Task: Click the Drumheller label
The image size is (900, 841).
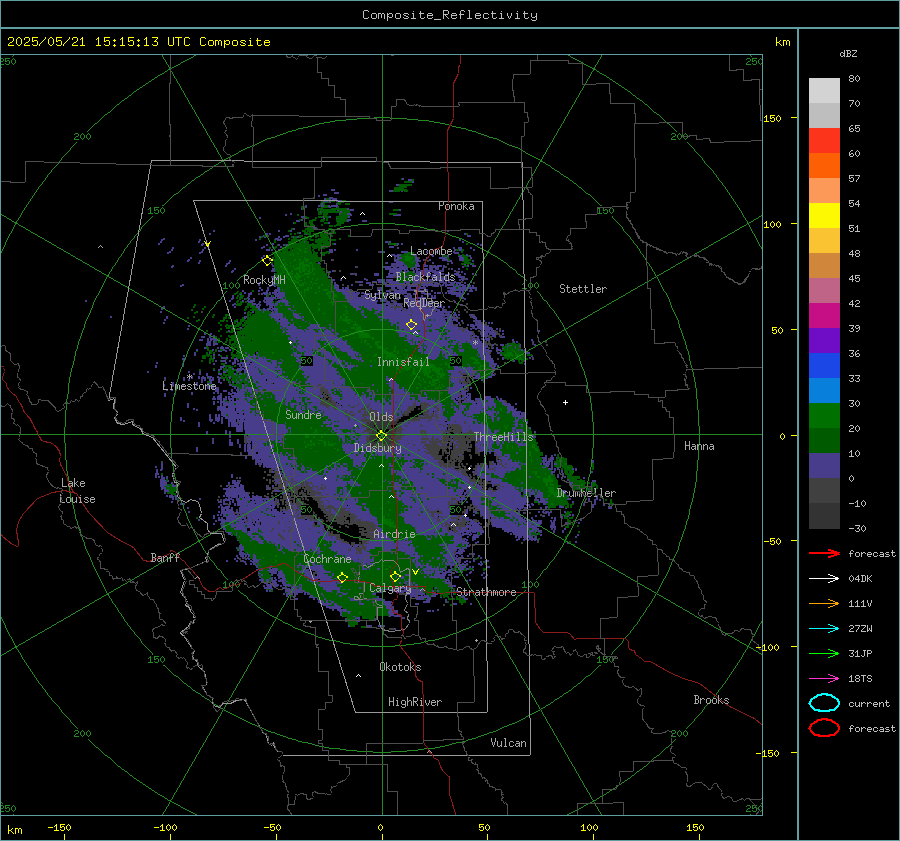Action: [x=586, y=493]
